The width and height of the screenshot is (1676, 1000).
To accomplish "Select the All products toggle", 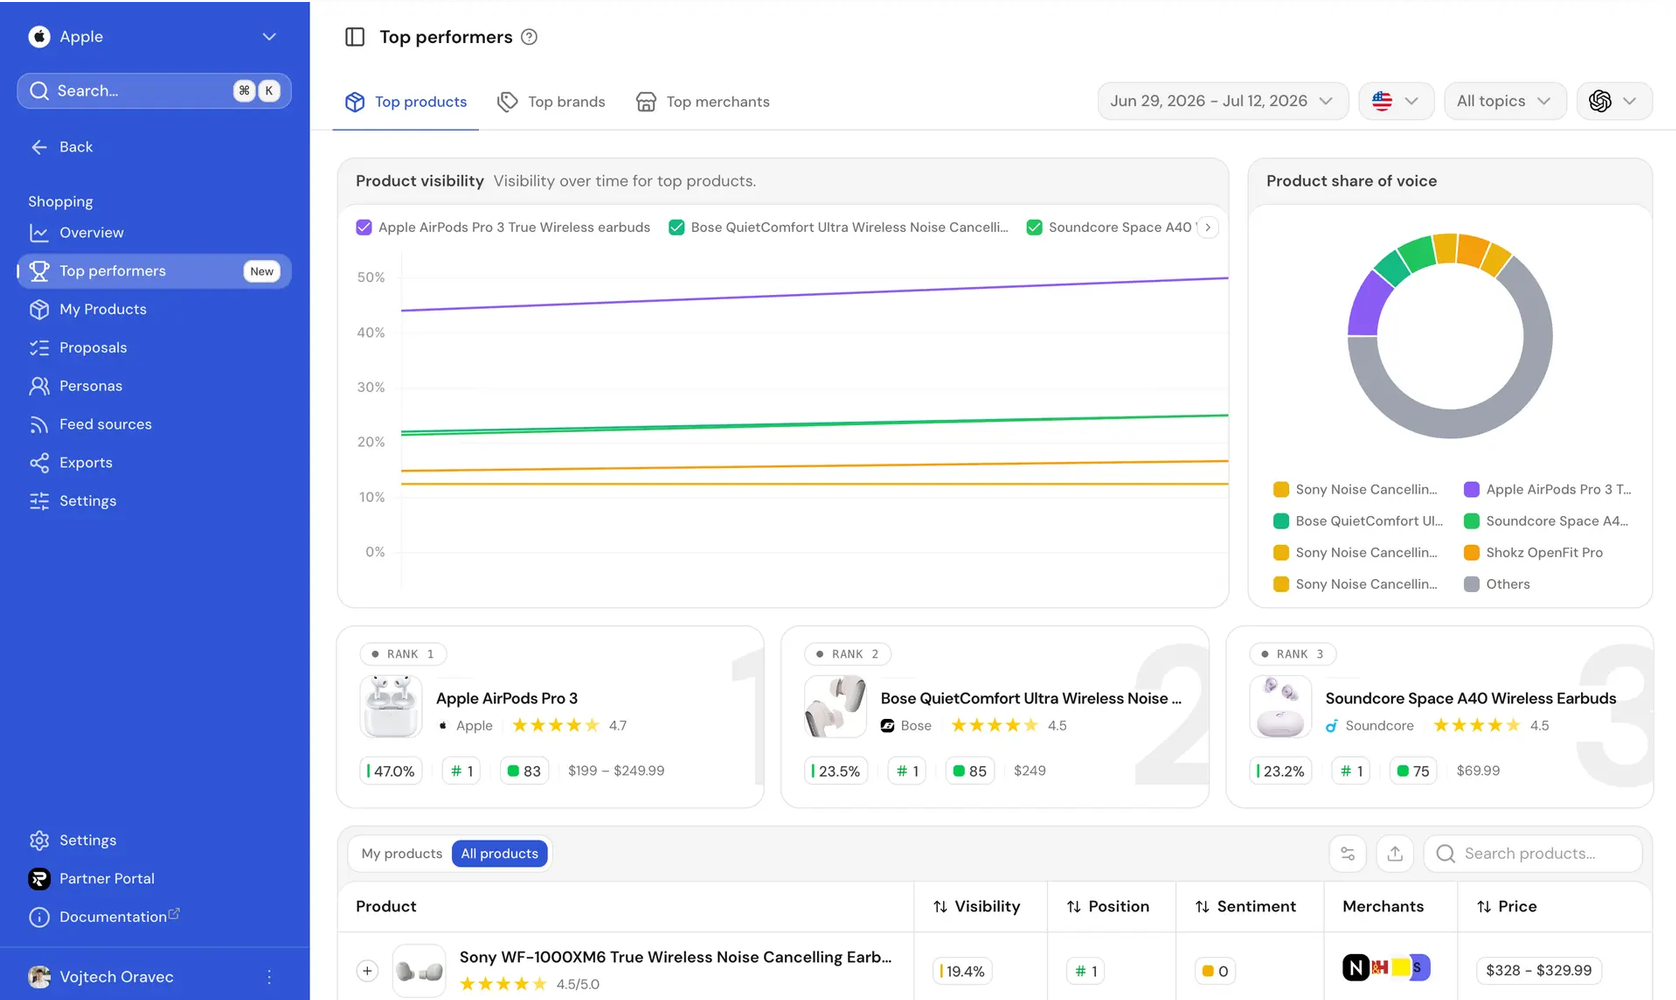I will point(499,854).
